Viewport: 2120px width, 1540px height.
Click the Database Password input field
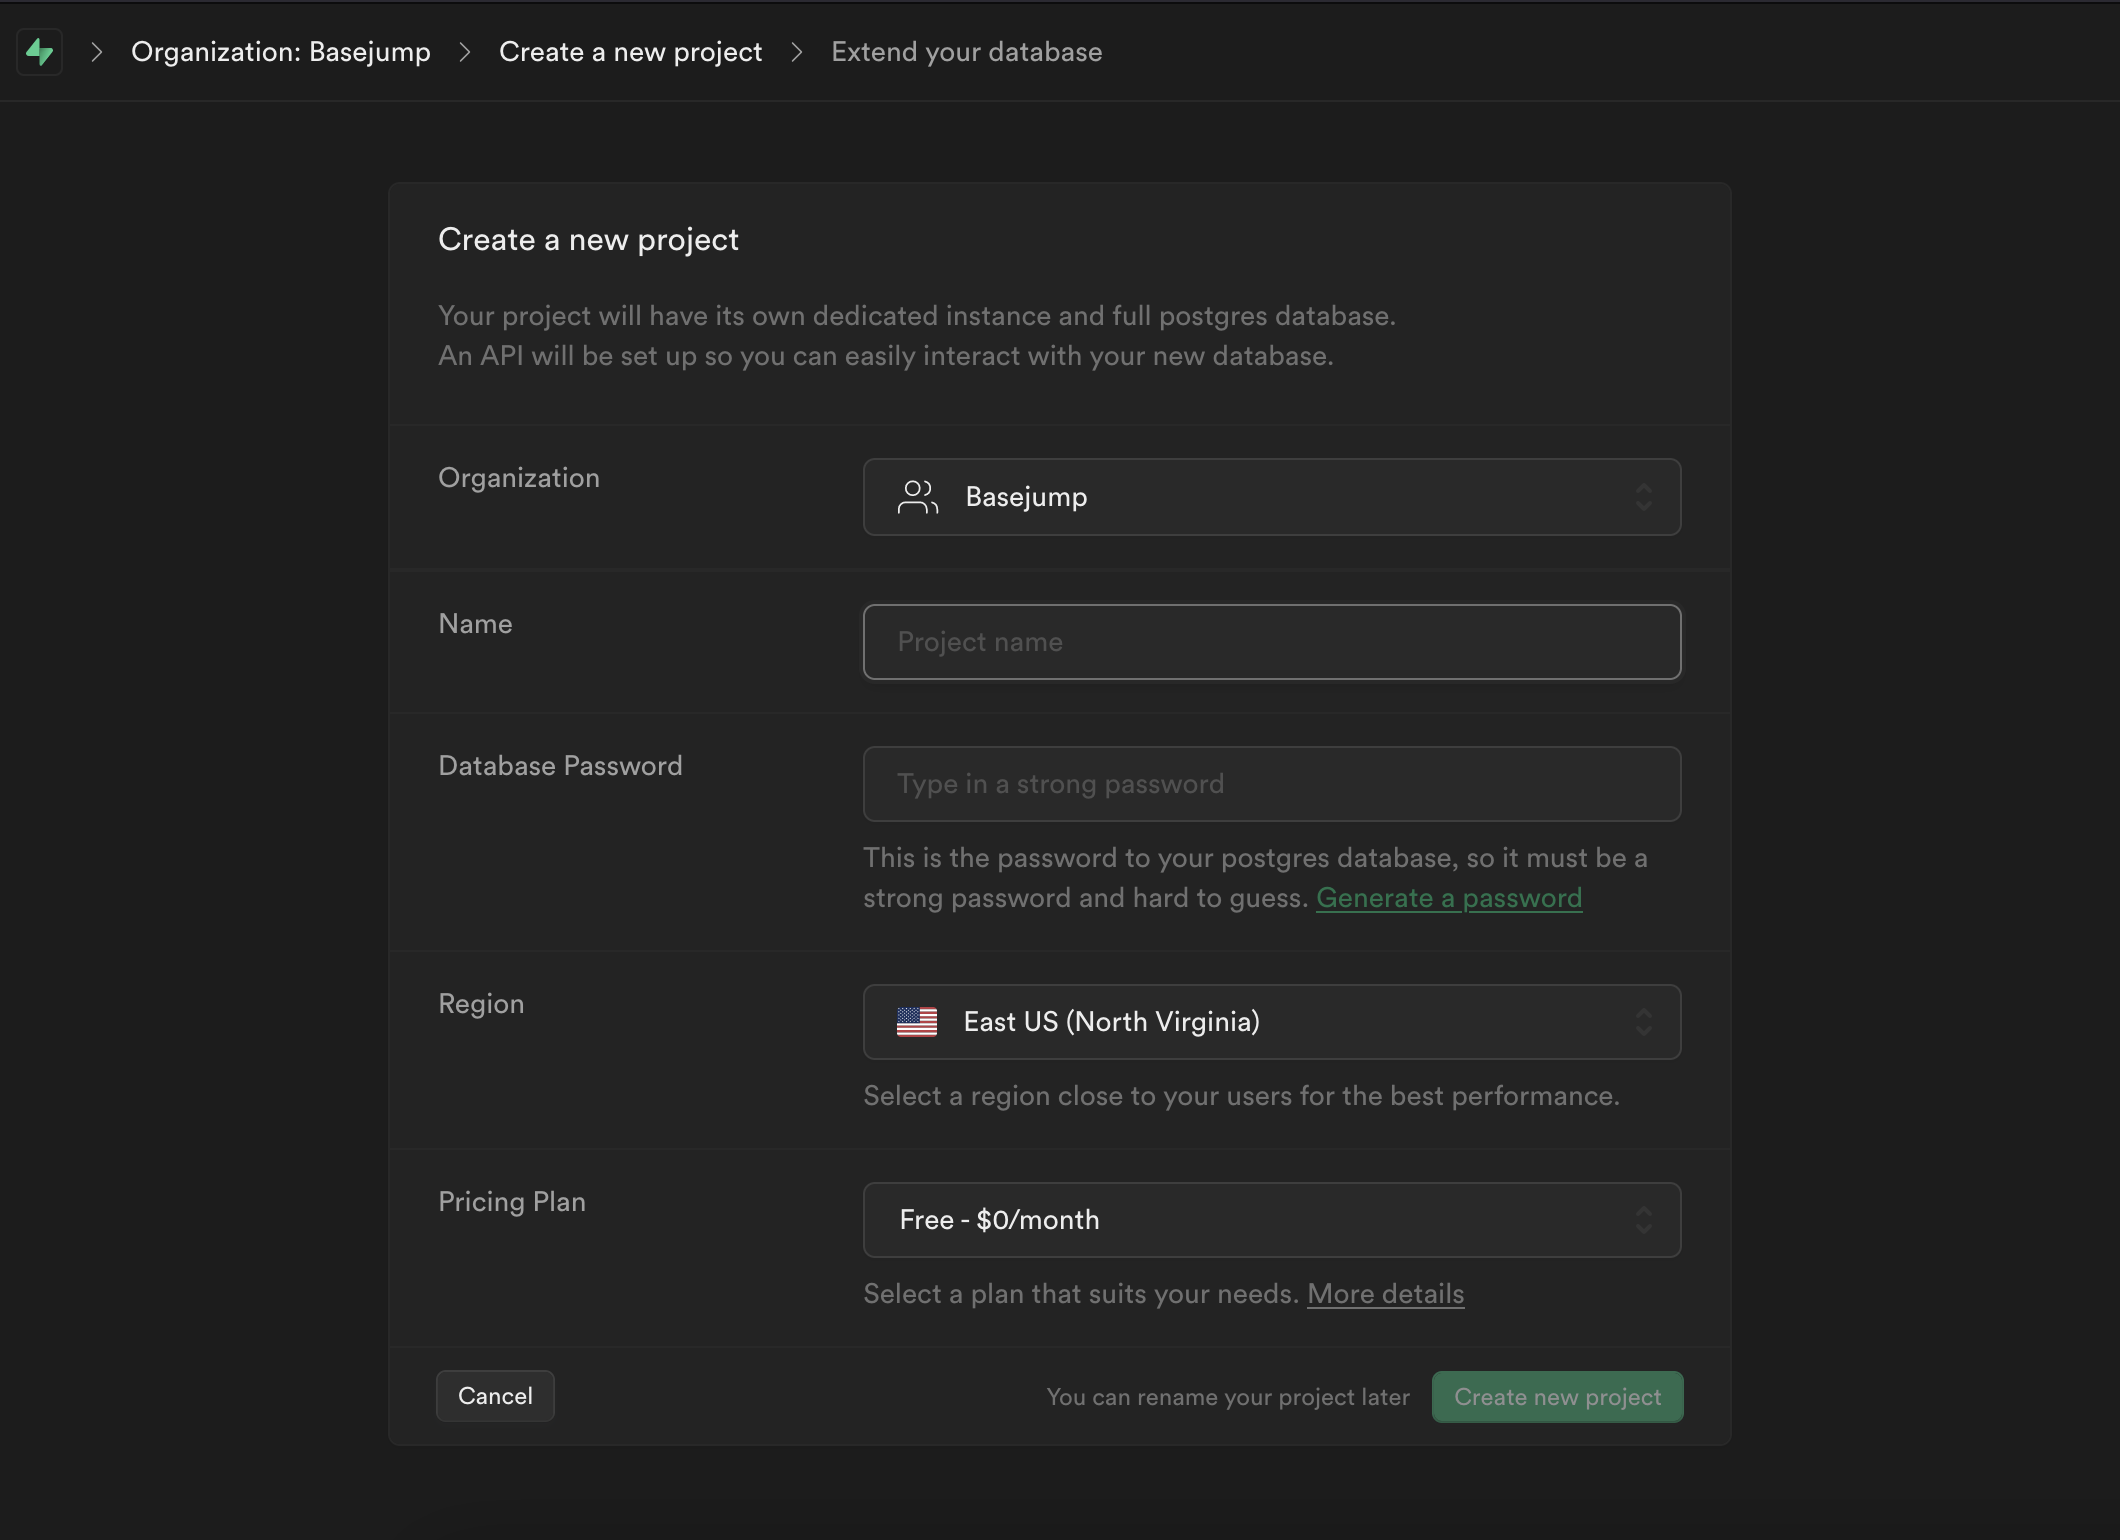click(1271, 783)
